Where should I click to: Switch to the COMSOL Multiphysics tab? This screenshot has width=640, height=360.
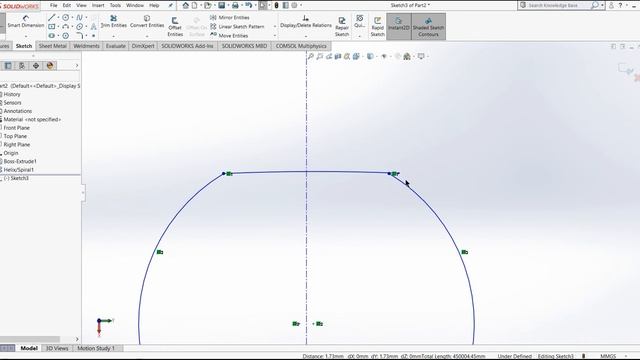[301, 46]
